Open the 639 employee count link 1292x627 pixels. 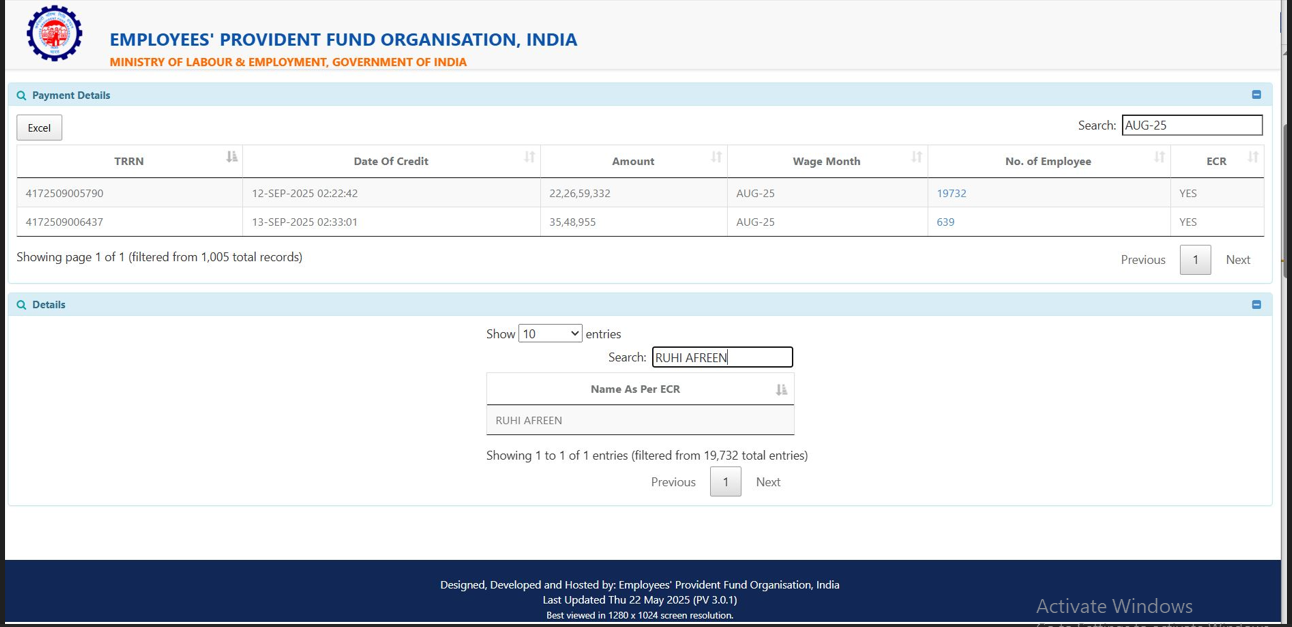pyautogui.click(x=945, y=222)
